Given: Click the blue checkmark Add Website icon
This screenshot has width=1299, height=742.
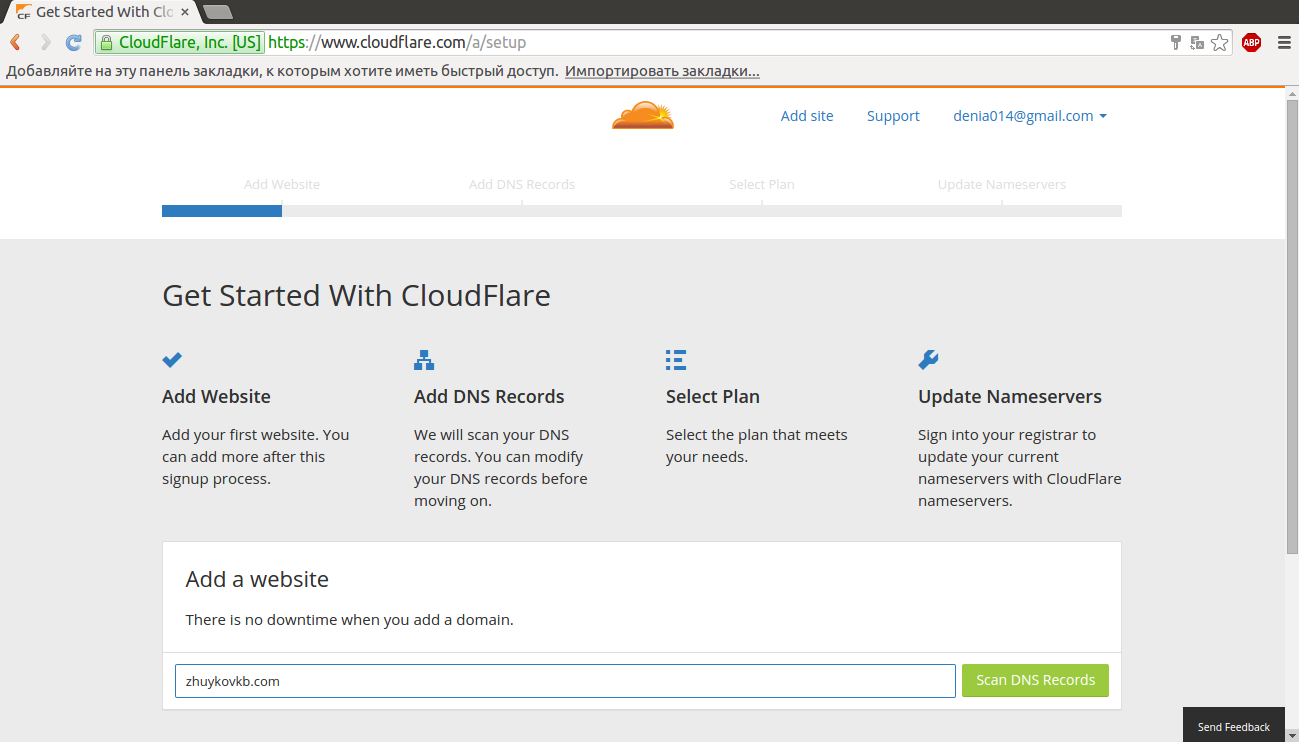Looking at the screenshot, I should pyautogui.click(x=172, y=360).
